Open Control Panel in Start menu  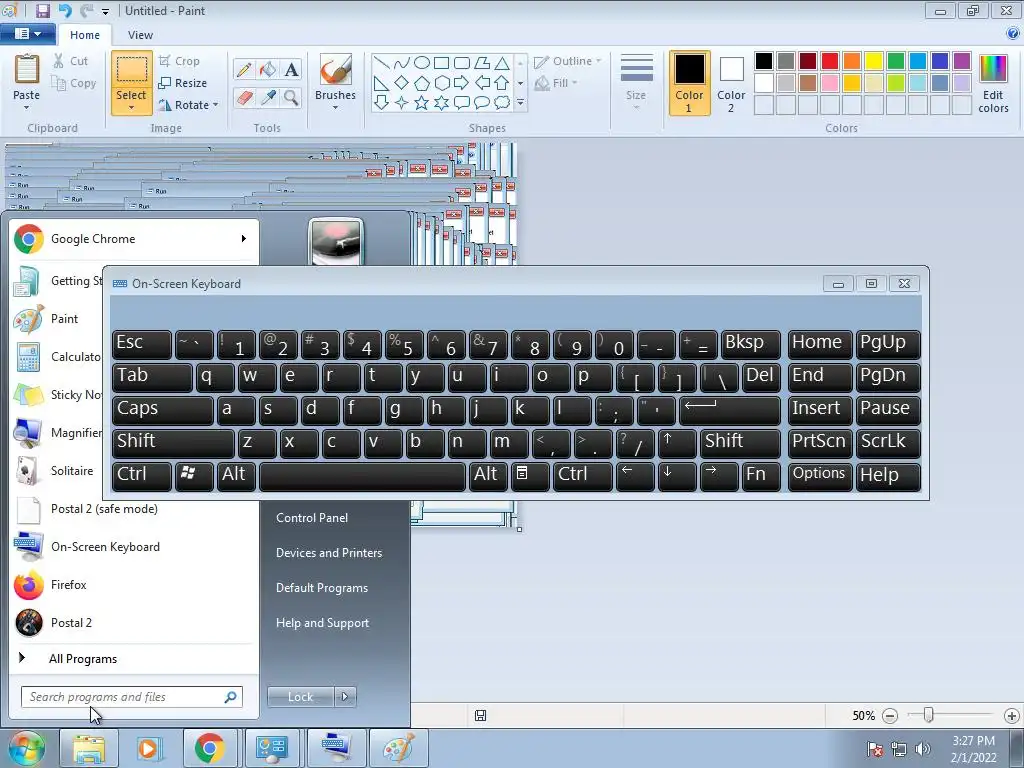click(x=312, y=518)
